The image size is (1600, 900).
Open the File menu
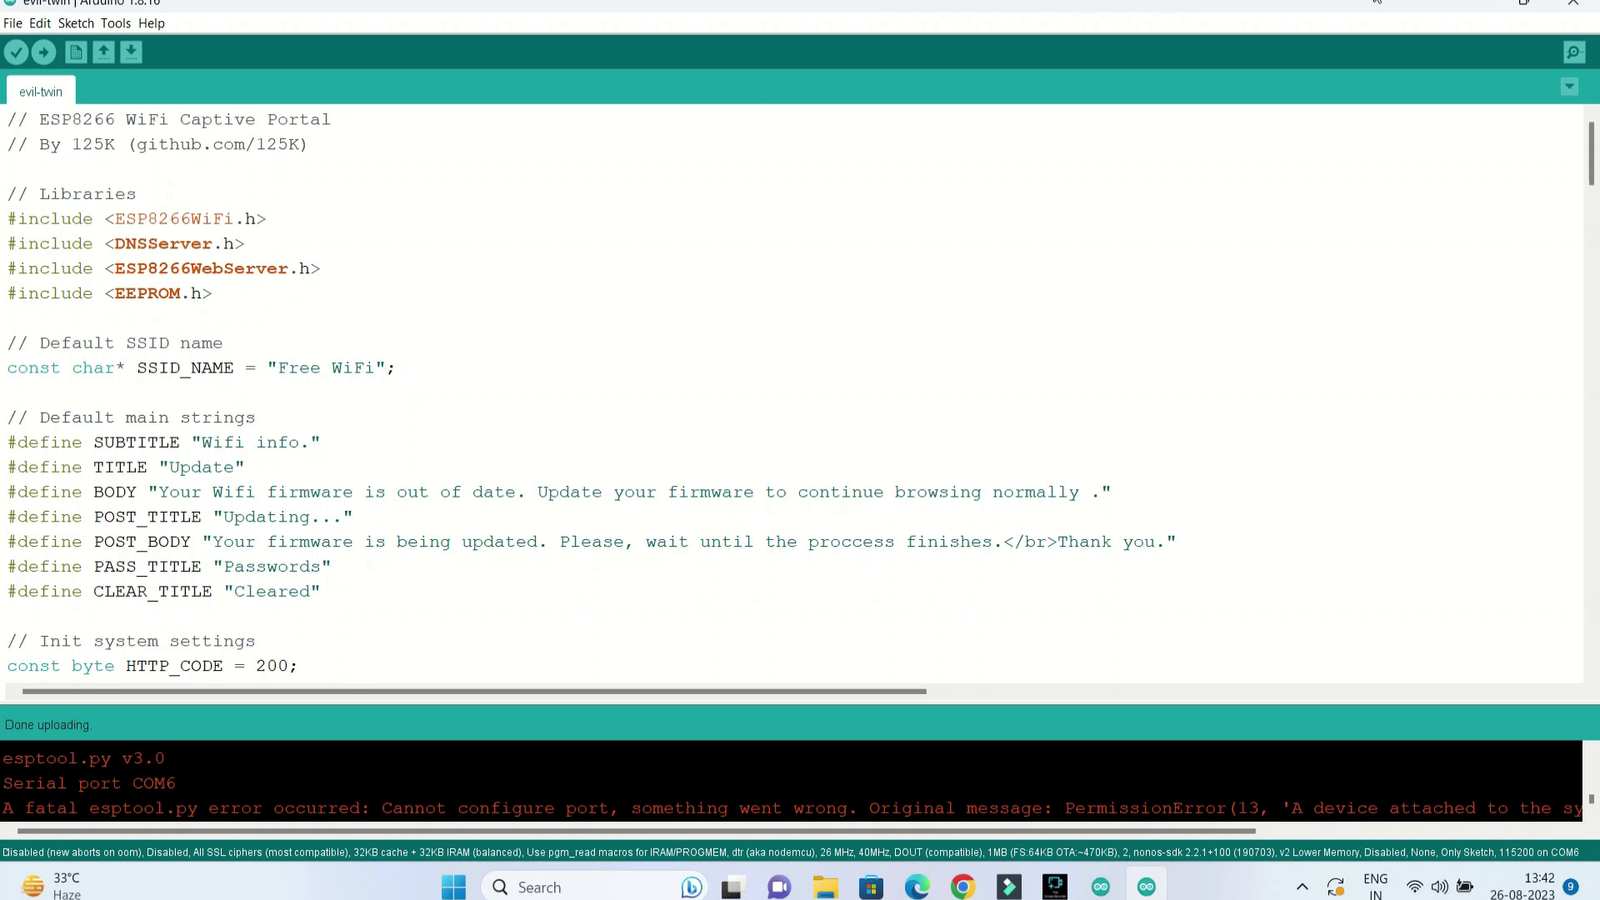[x=13, y=23]
